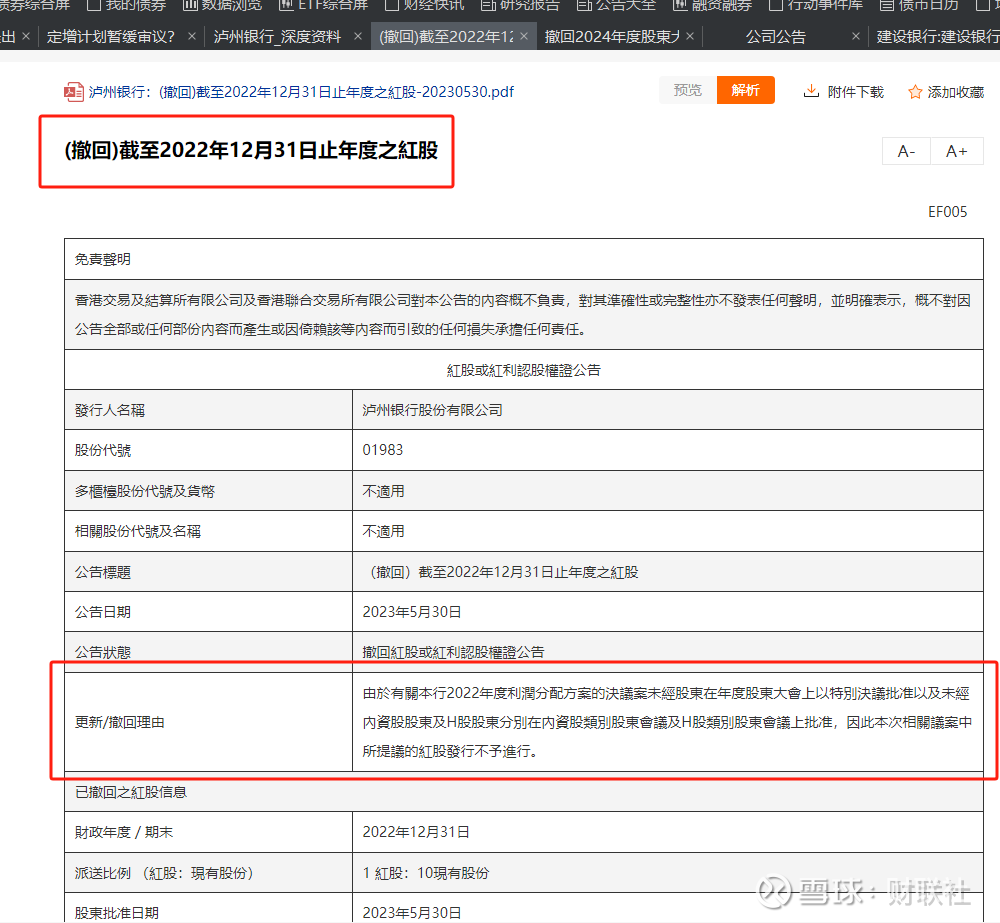The height and width of the screenshot is (923, 1000).
Task: Click the 財政年度 / 期末 label cell
Action: tap(209, 832)
